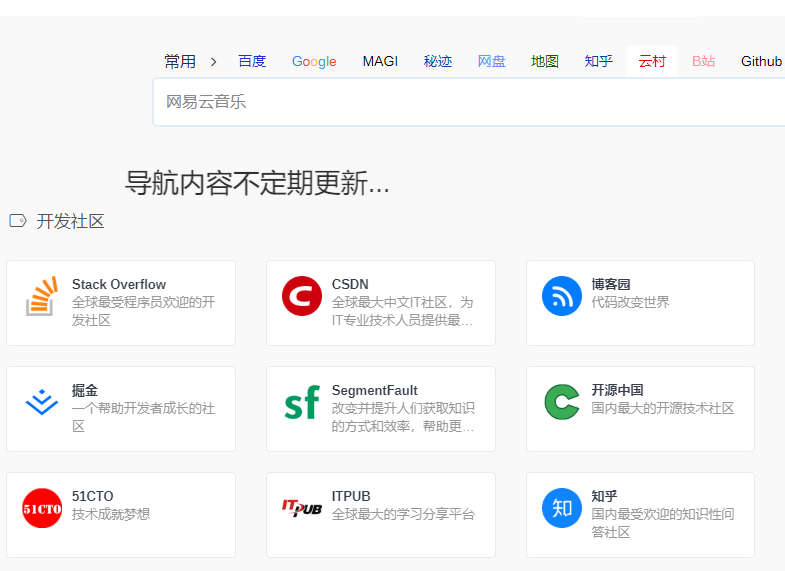Open the 掘金 title link
The image size is (785, 571).
coord(85,390)
